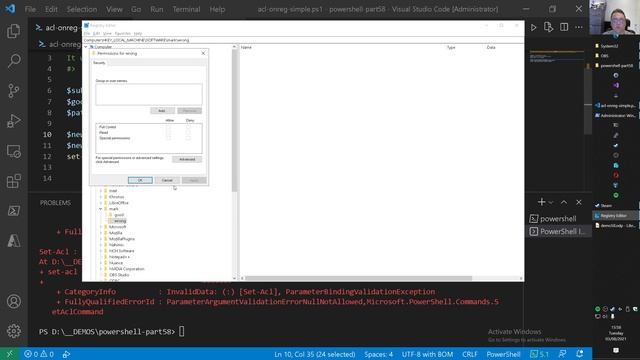Screen dimensions: 640x360
Task: Maximize the terminal panel with chevron up
Action: coord(564,202)
